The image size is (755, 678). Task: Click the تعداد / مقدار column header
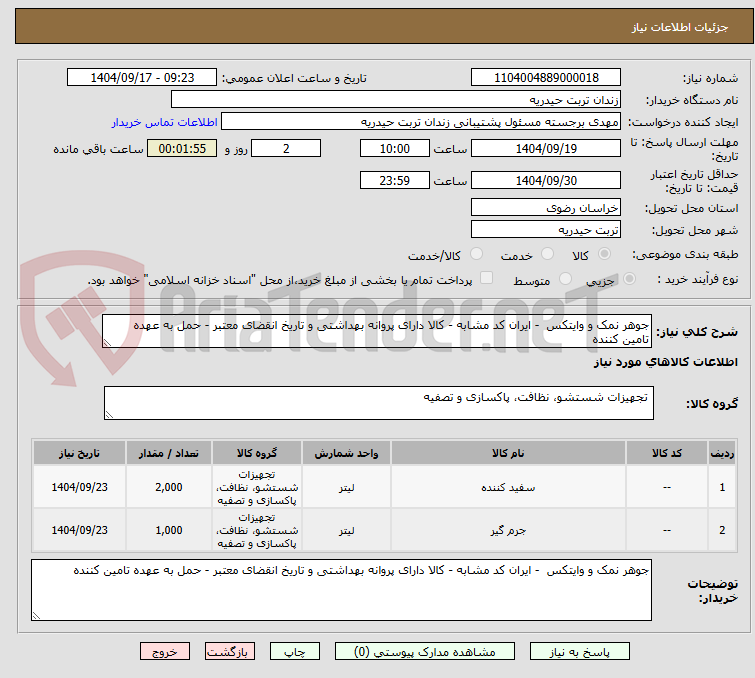coord(169,453)
